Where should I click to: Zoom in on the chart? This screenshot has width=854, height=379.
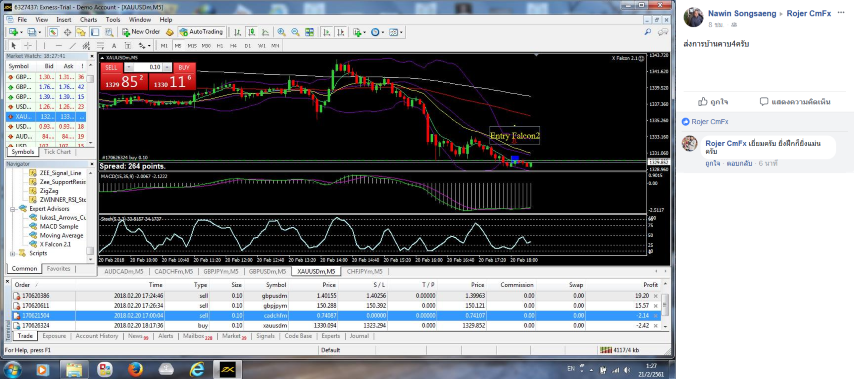point(282,32)
